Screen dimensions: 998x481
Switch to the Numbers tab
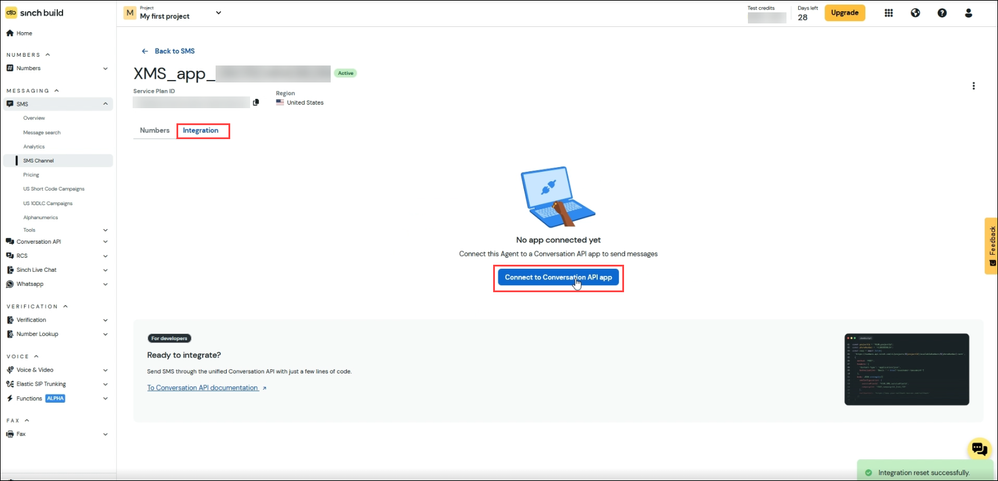tap(155, 130)
